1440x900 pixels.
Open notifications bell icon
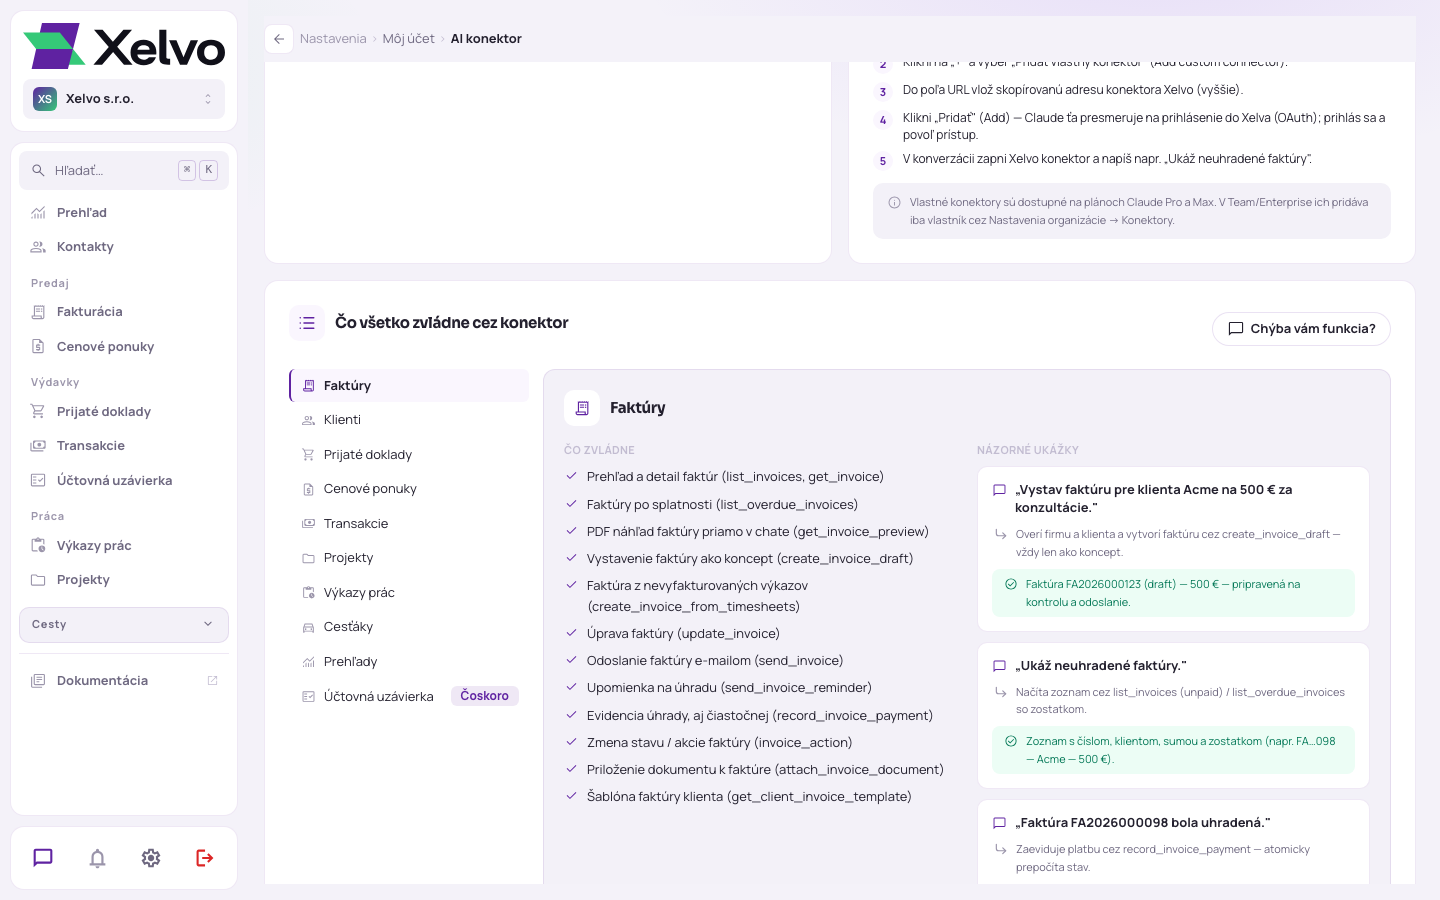97,858
